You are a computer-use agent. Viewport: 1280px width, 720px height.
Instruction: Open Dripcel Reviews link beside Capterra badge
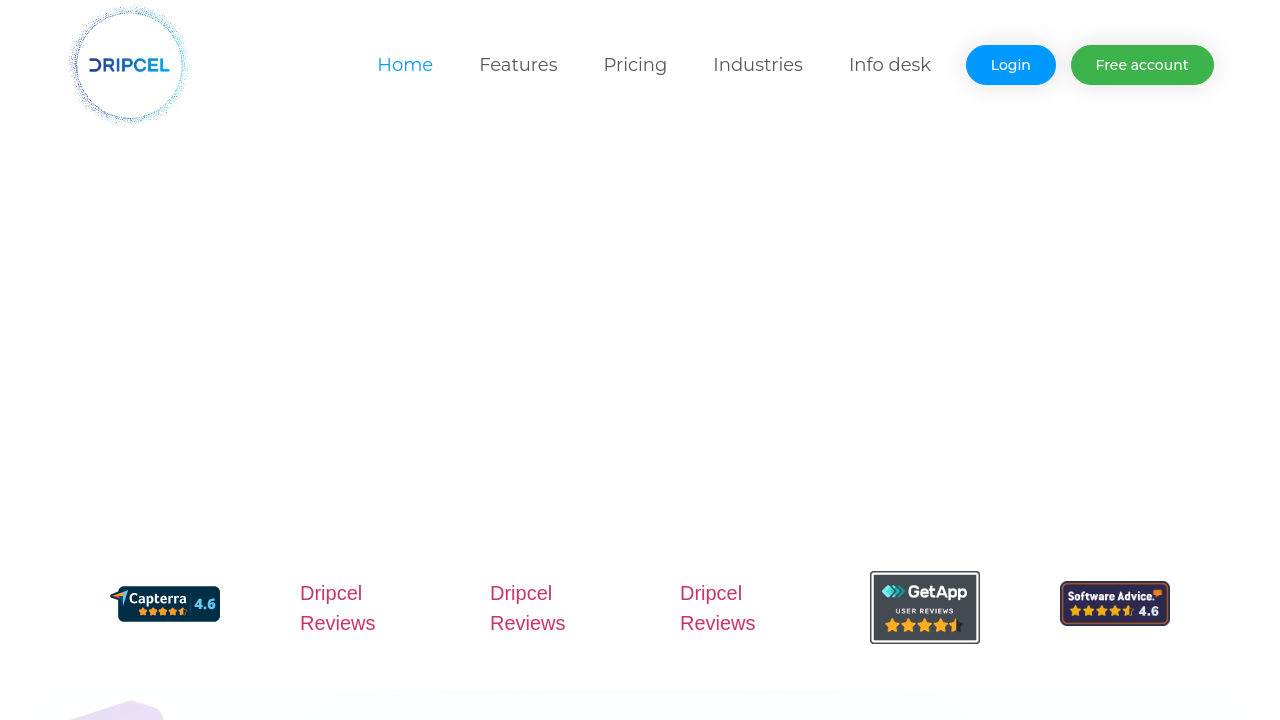pyautogui.click(x=338, y=608)
